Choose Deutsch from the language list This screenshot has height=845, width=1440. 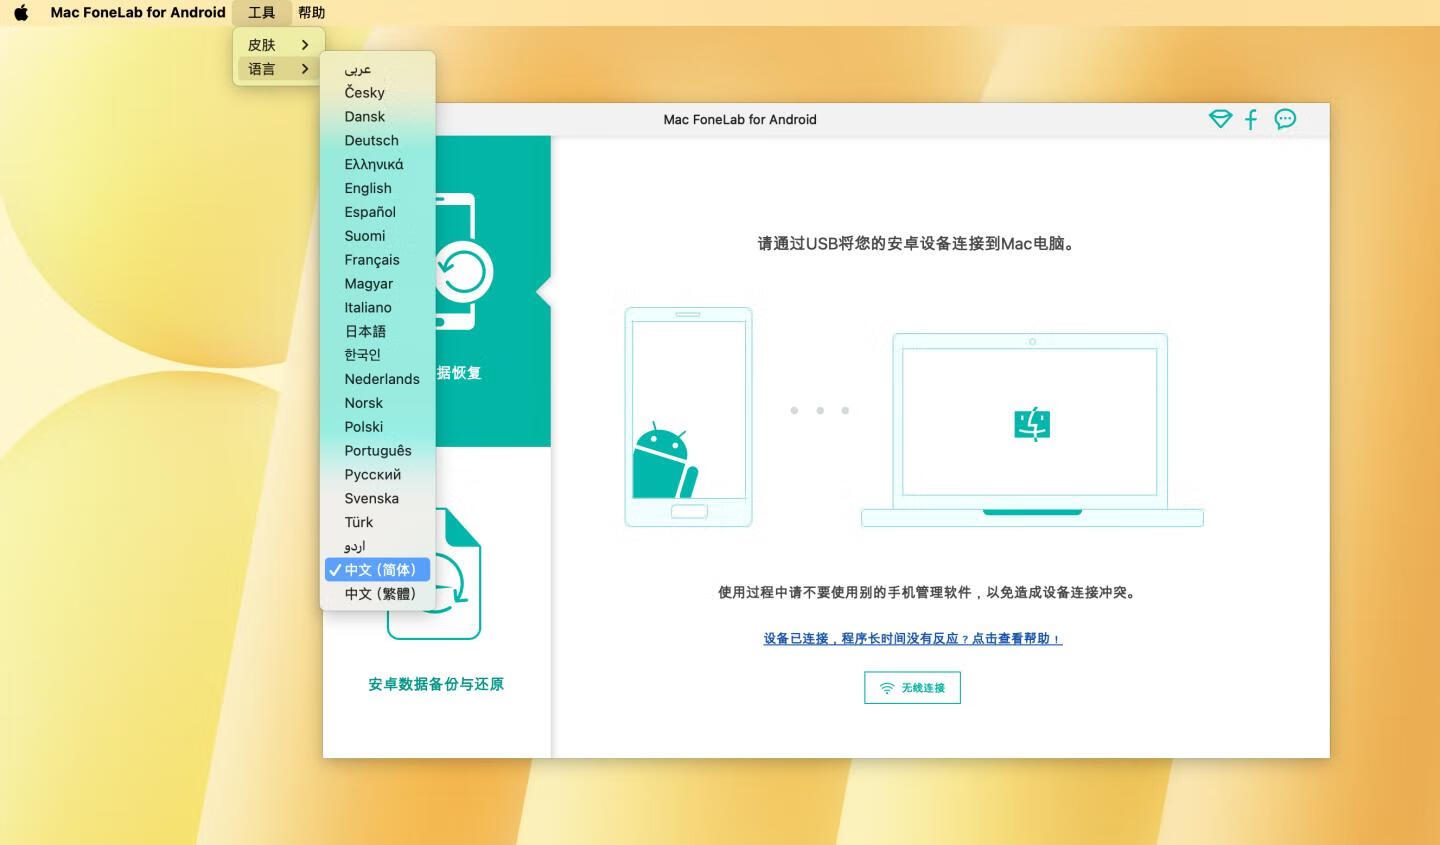371,141
